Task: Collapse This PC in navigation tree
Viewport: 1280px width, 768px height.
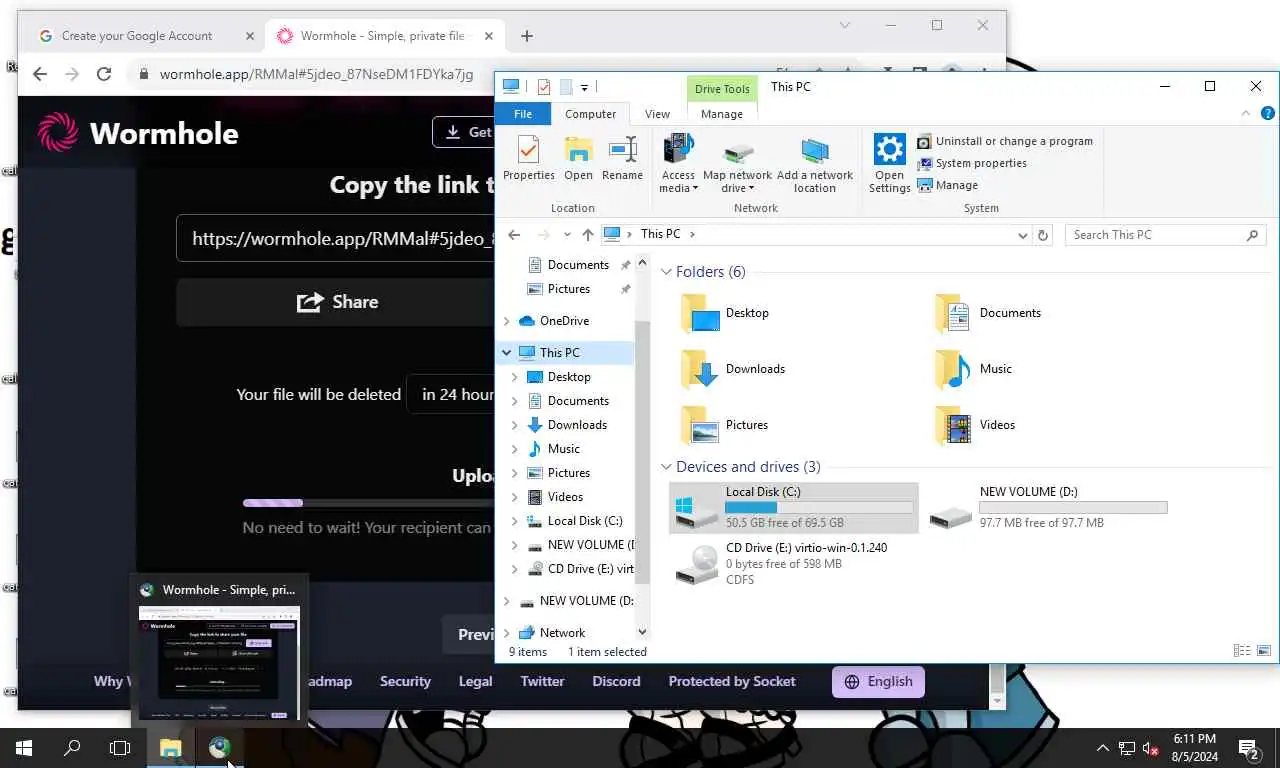Action: pyautogui.click(x=506, y=353)
